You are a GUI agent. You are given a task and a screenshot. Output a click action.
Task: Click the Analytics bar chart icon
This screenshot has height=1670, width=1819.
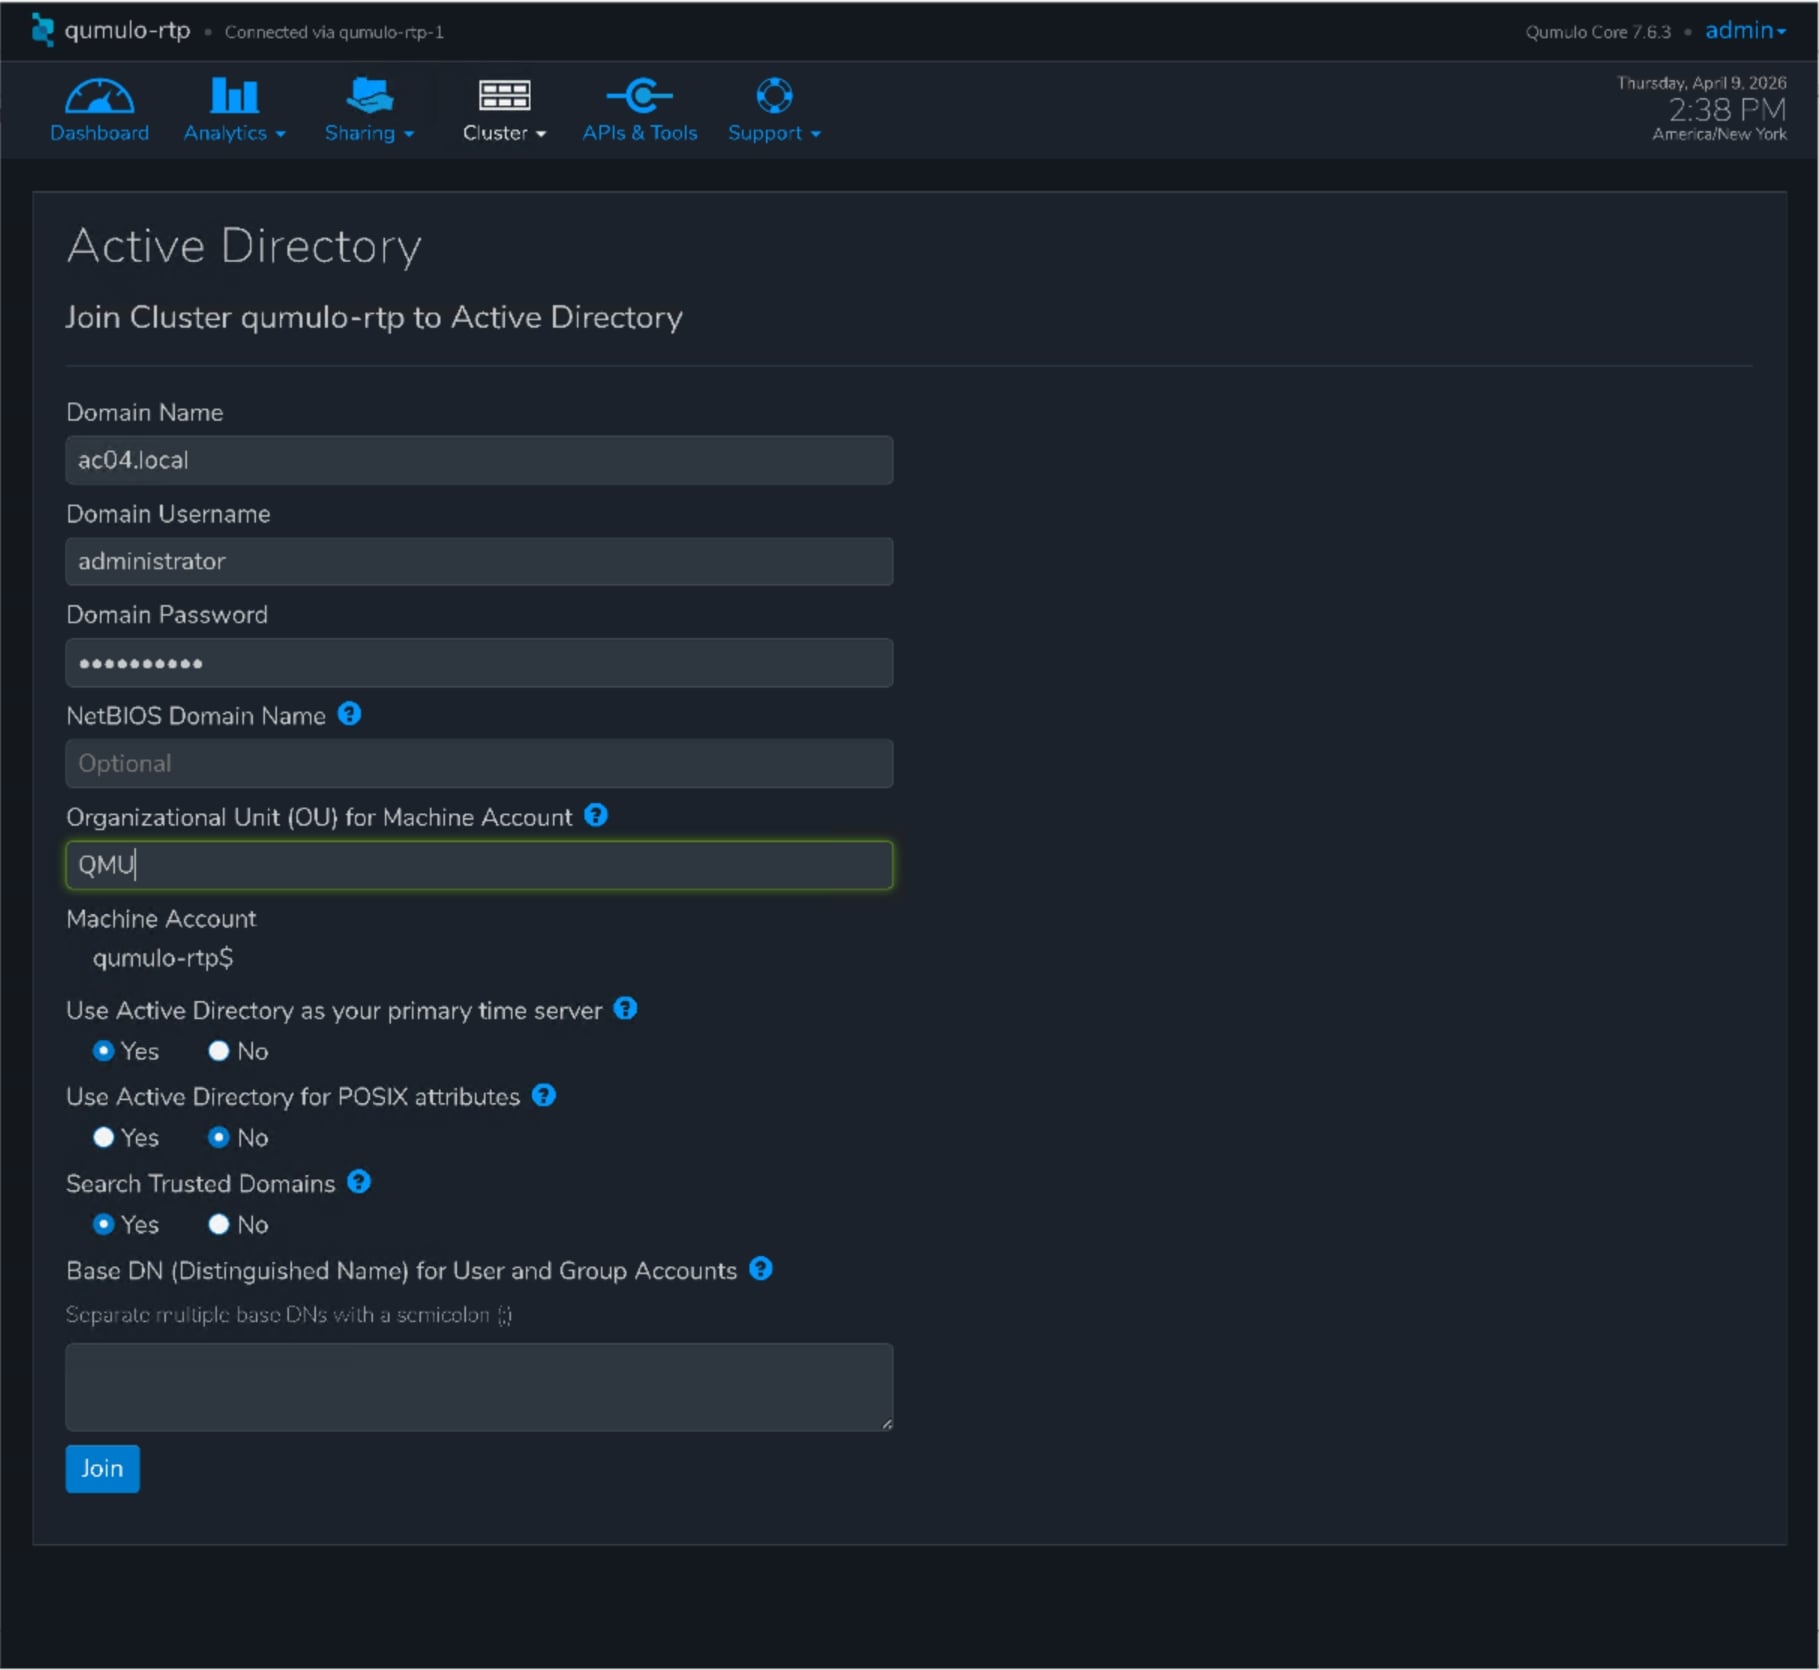(234, 96)
